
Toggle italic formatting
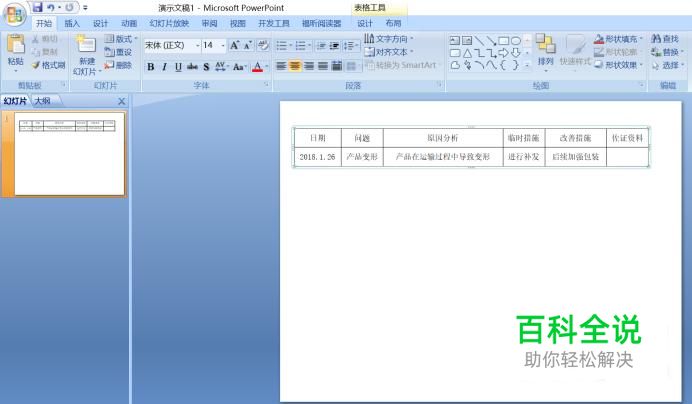click(x=165, y=67)
